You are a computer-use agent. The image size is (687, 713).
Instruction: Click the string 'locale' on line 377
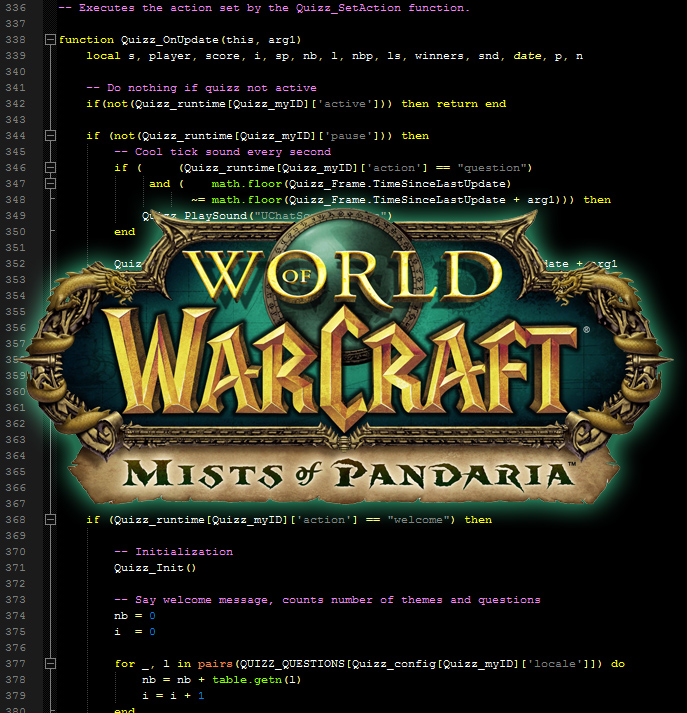coord(554,664)
